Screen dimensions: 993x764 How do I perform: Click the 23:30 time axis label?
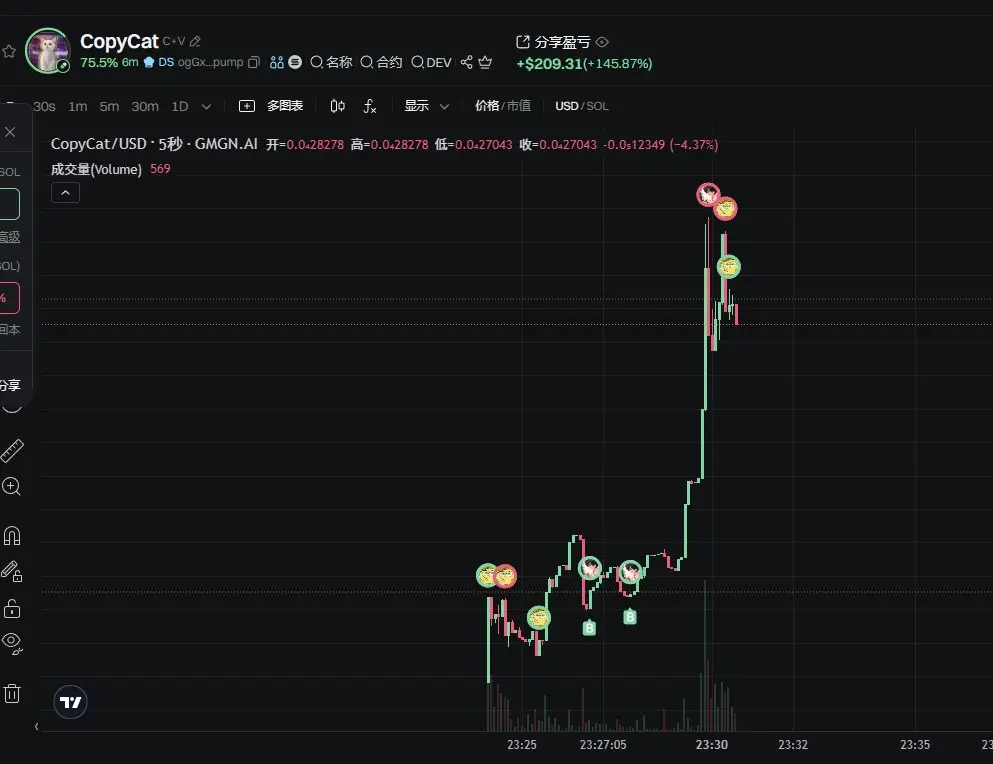pos(712,745)
